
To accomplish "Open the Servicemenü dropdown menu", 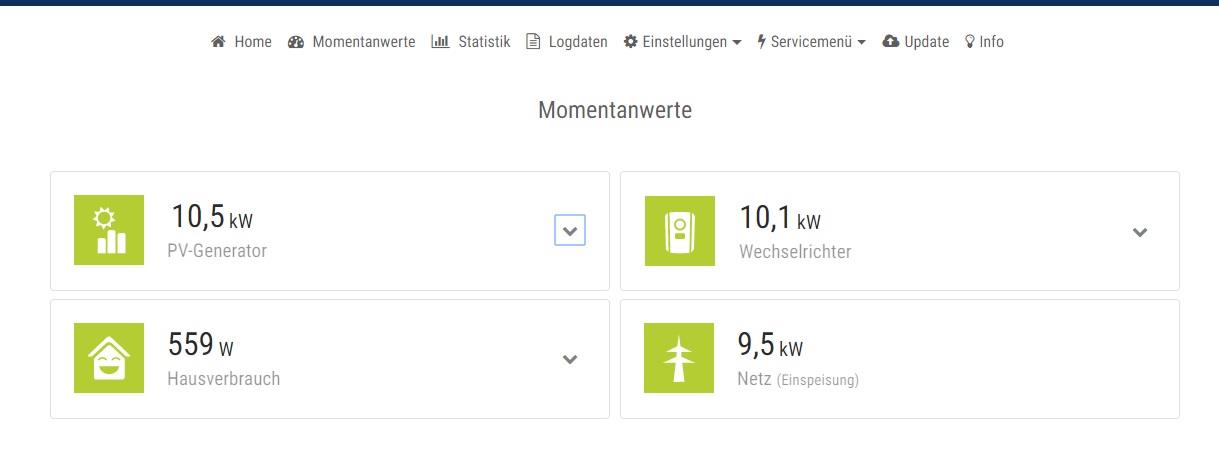I will pyautogui.click(x=812, y=42).
